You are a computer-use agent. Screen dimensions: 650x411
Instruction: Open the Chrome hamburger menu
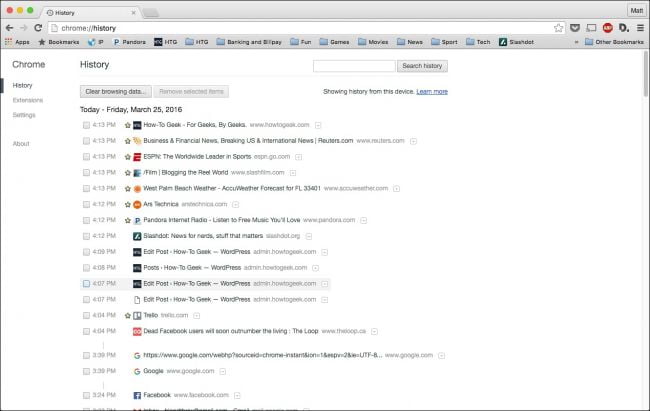(x=640, y=28)
